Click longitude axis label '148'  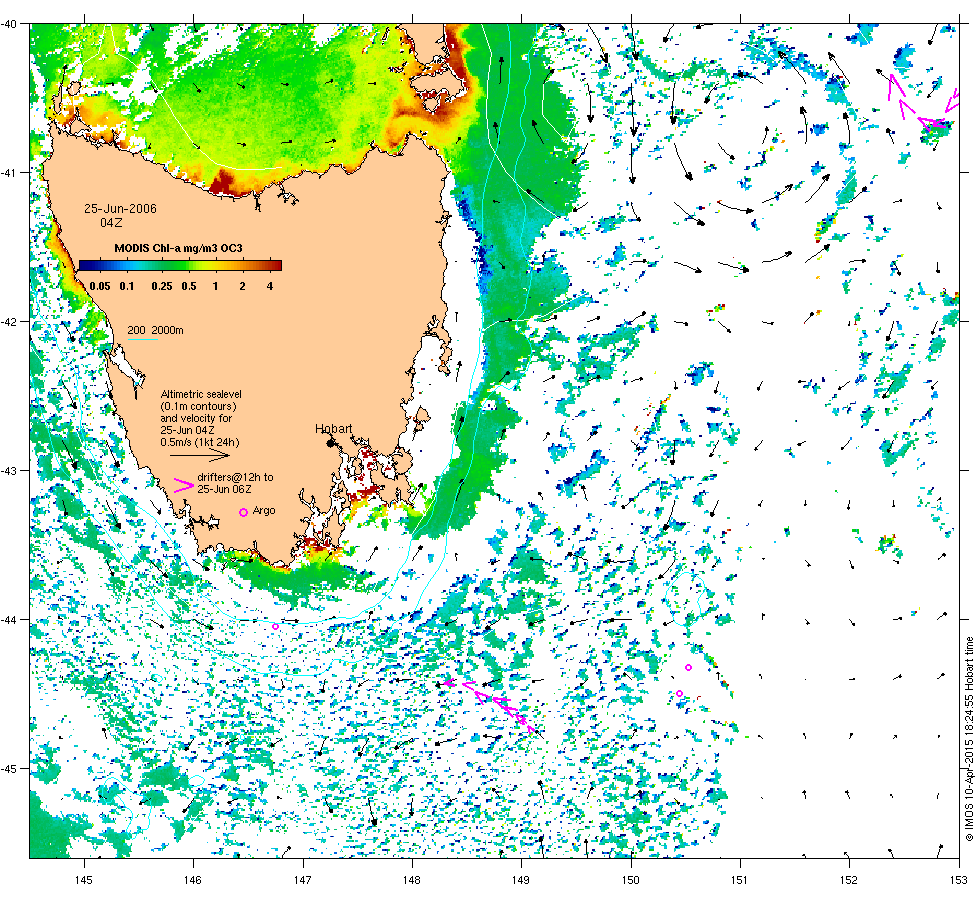point(411,880)
